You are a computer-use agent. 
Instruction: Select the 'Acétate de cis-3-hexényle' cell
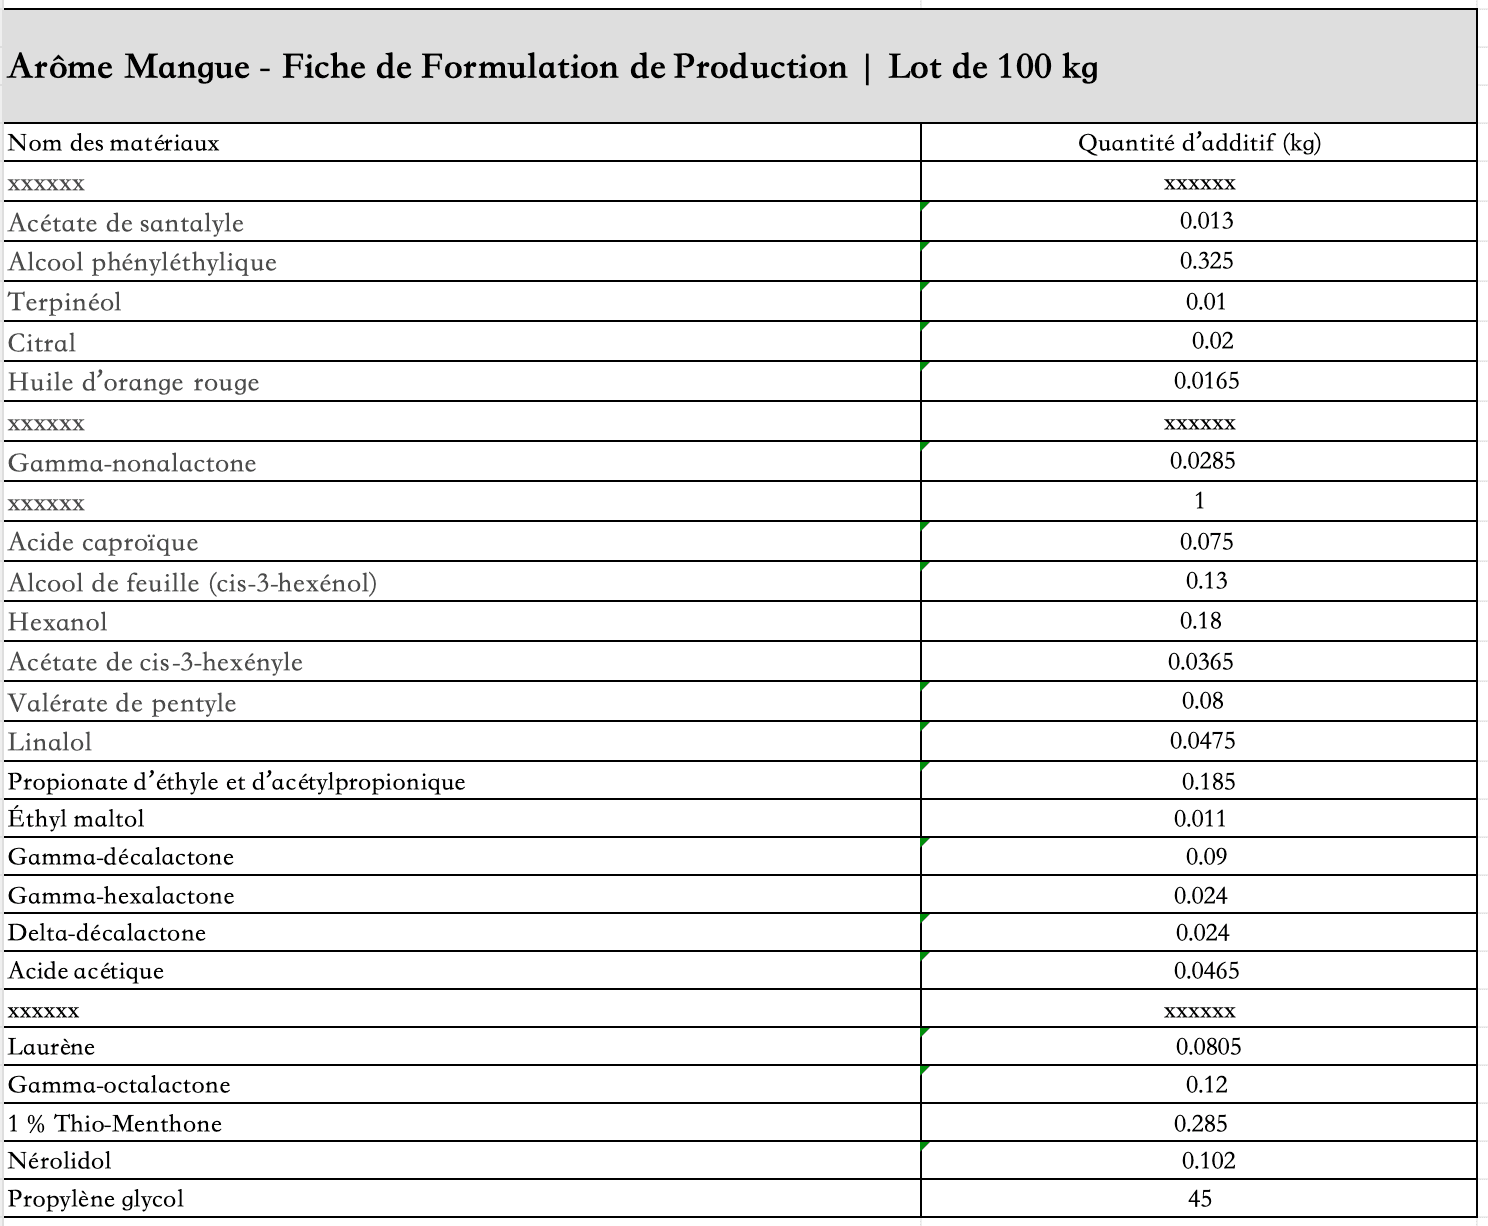[461, 661]
